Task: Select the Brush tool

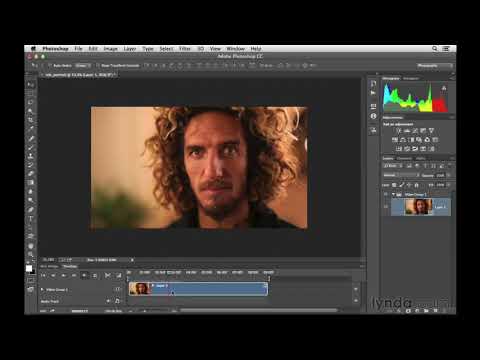Action: coord(31,147)
